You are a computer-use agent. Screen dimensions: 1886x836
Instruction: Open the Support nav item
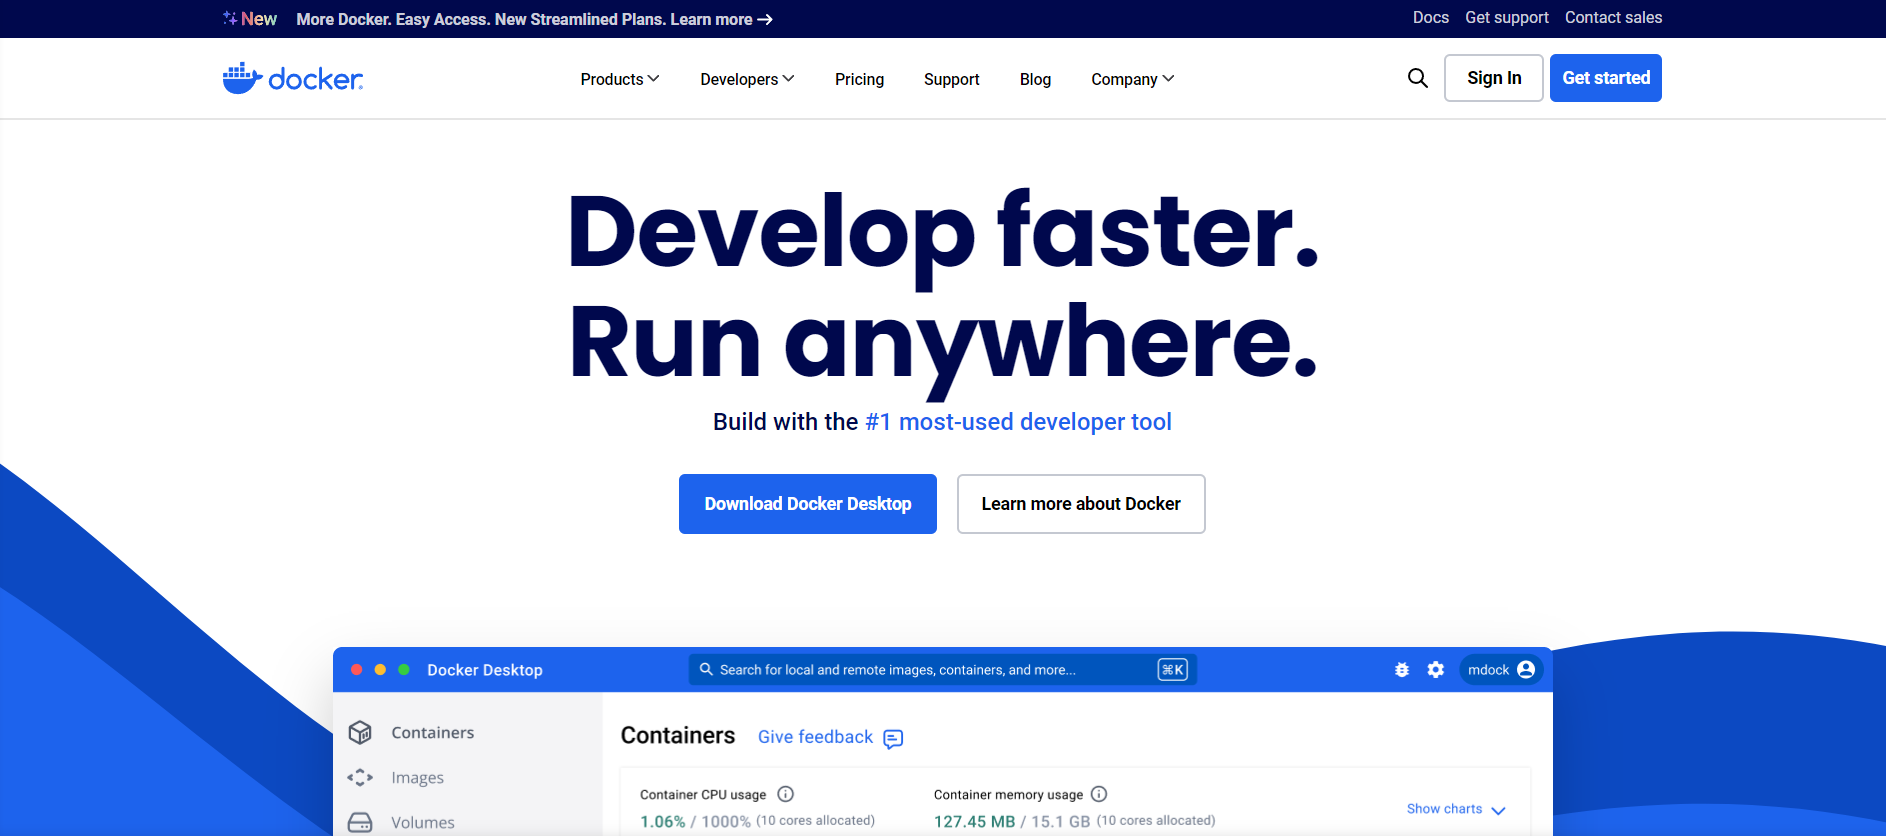[951, 79]
